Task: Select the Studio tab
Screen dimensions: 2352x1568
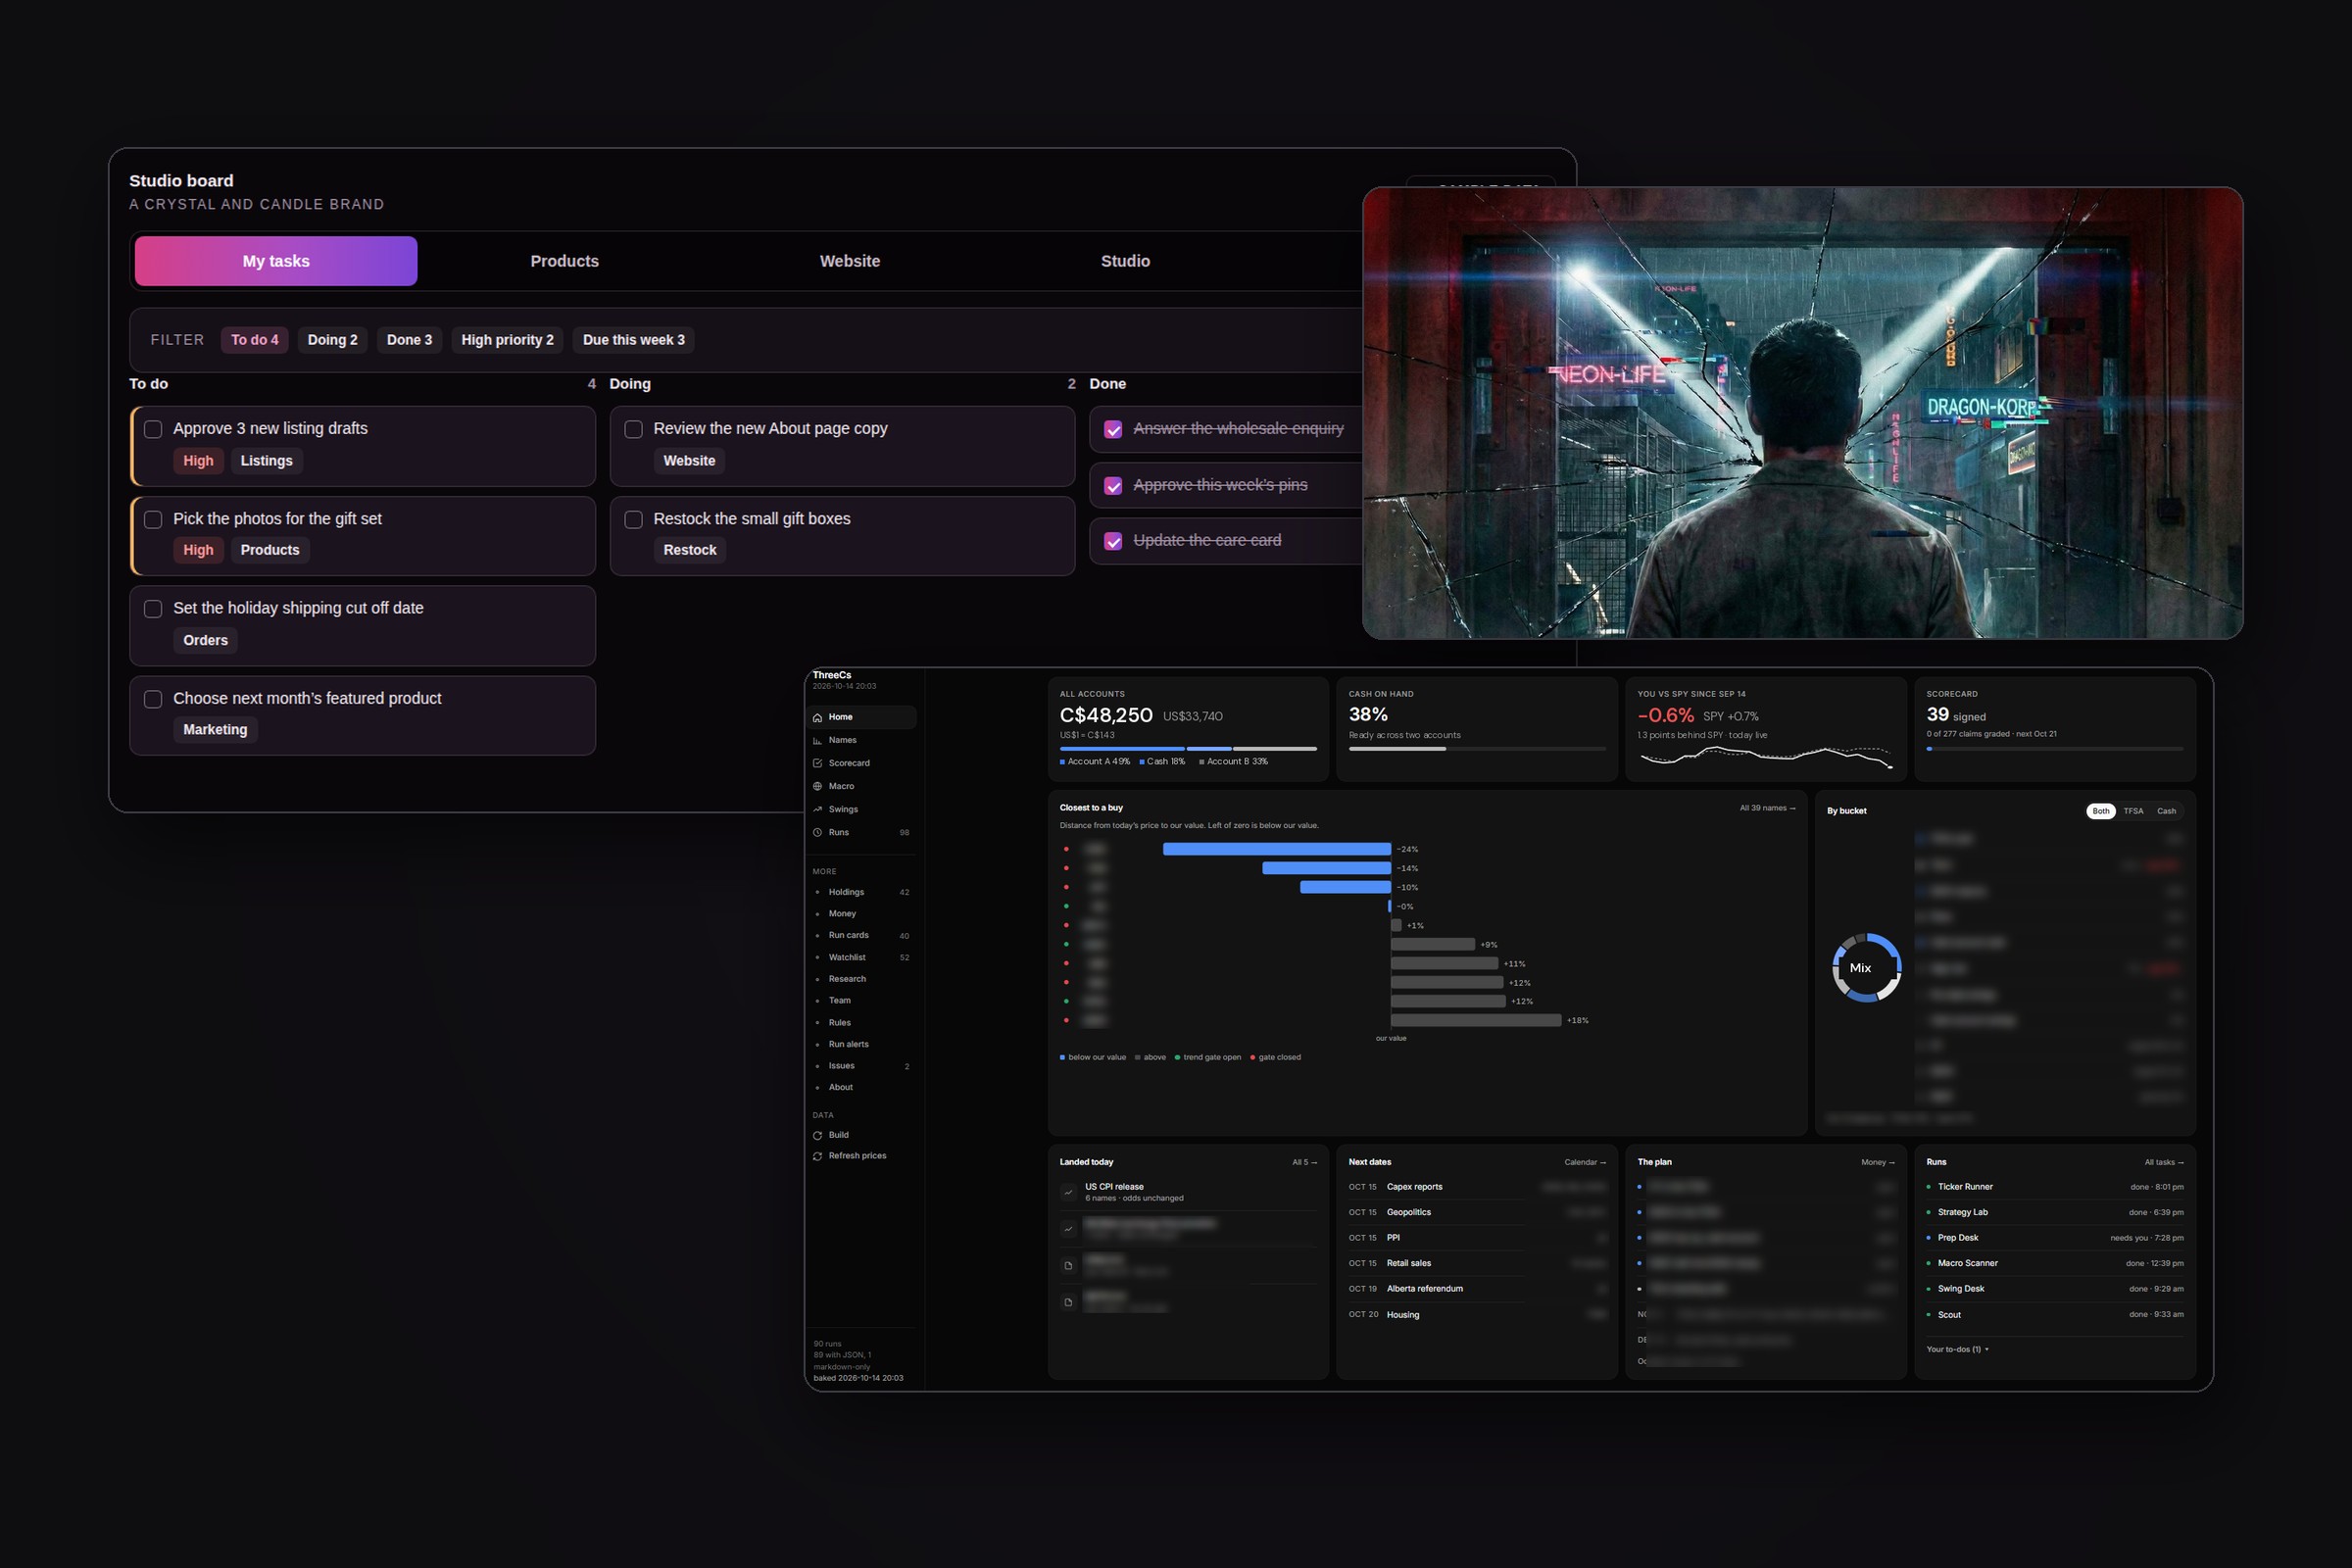Action: click(1125, 261)
